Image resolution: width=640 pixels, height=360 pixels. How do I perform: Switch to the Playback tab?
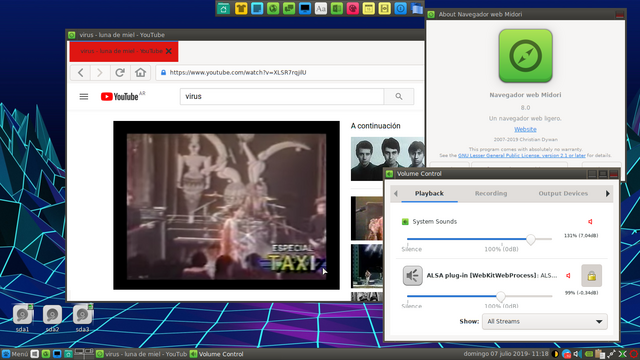429,193
